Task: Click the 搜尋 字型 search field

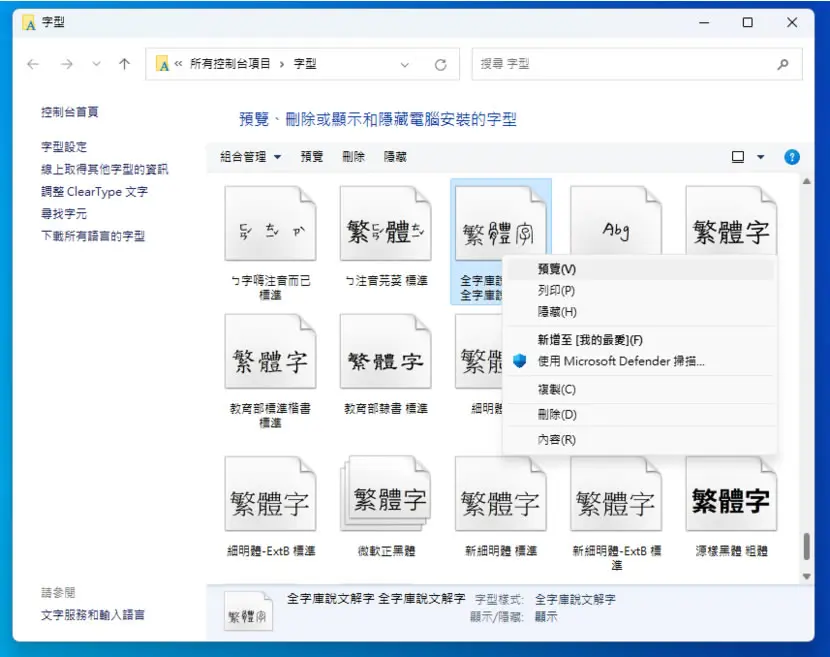Action: tap(625, 65)
